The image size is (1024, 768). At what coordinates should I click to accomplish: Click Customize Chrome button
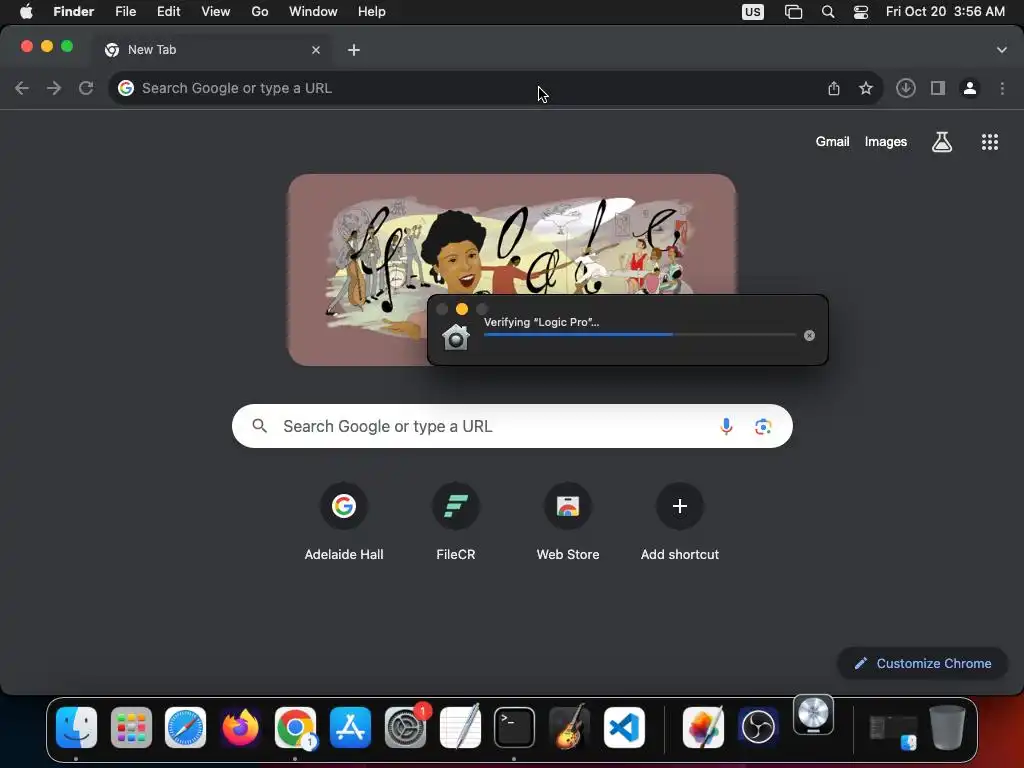[x=923, y=664]
